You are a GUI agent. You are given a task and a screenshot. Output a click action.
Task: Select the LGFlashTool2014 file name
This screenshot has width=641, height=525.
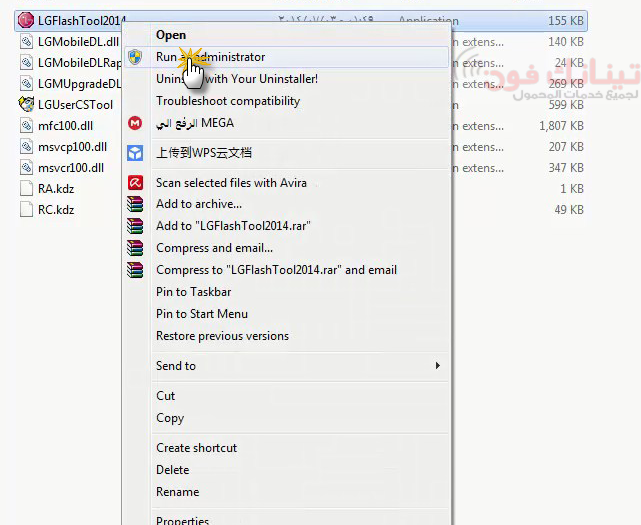click(81, 21)
